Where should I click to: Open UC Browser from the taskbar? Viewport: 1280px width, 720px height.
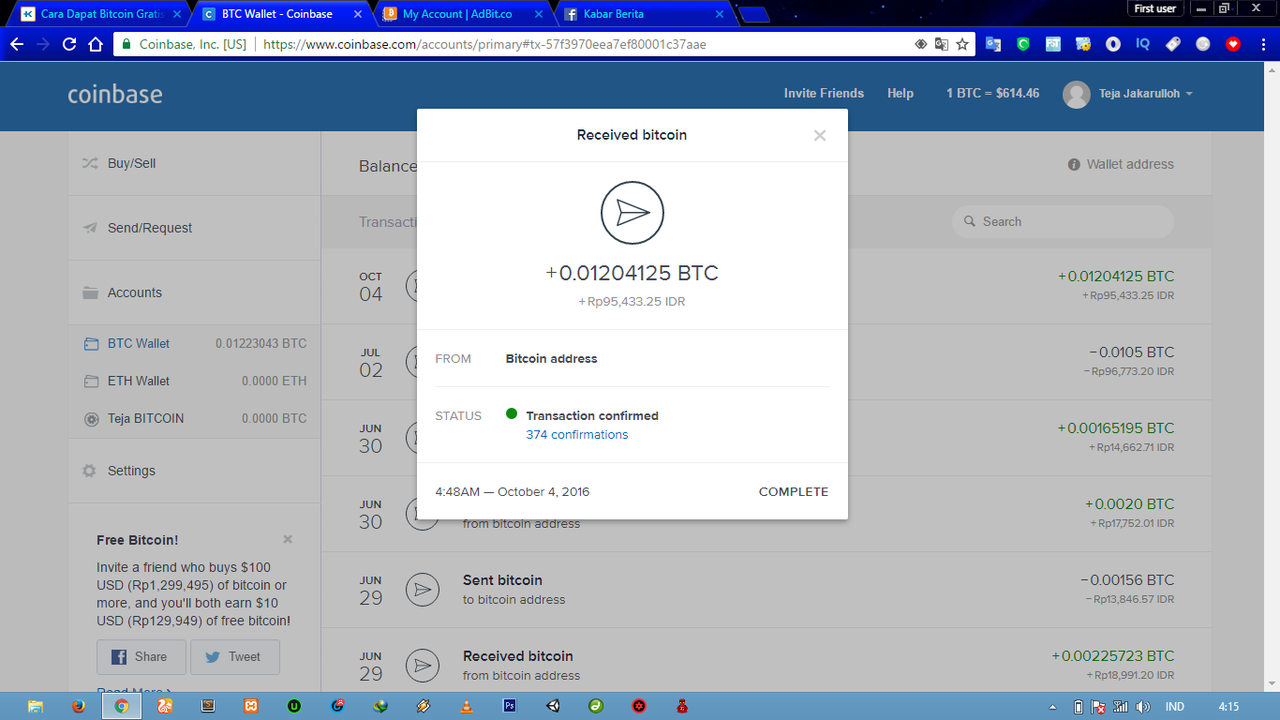pyautogui.click(x=165, y=706)
